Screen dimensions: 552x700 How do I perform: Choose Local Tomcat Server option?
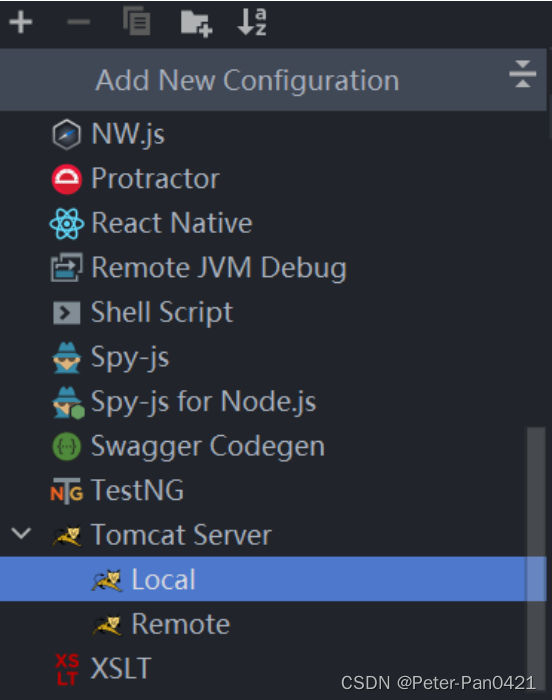pyautogui.click(x=273, y=579)
